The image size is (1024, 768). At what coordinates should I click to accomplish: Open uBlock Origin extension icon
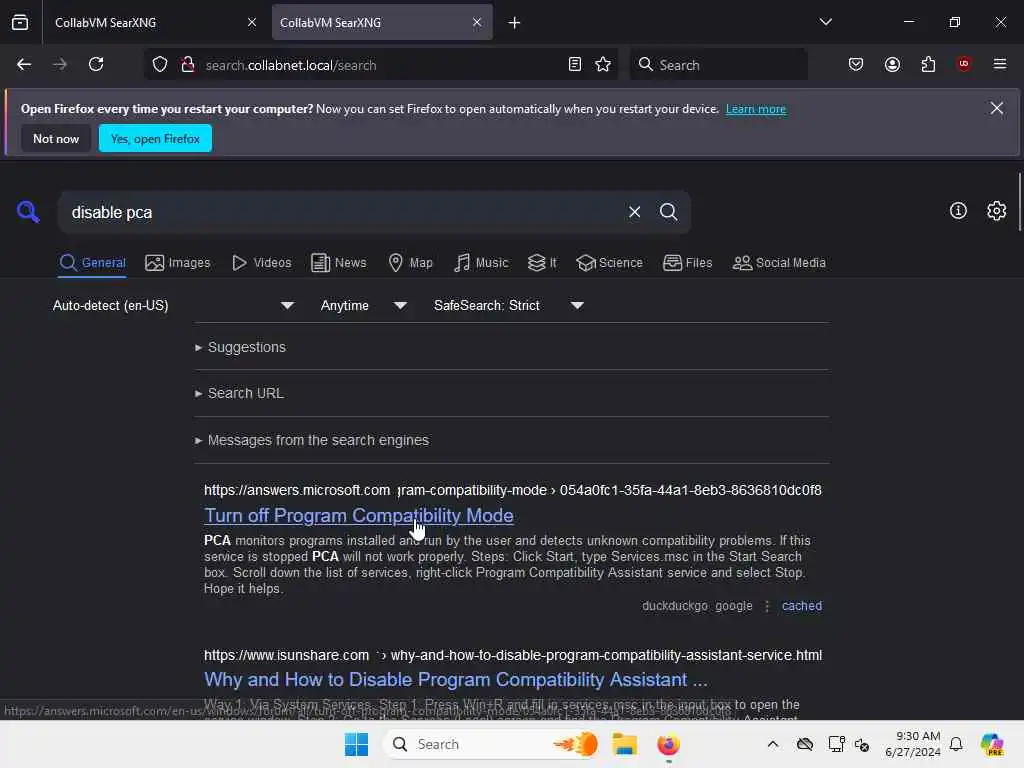(x=964, y=64)
